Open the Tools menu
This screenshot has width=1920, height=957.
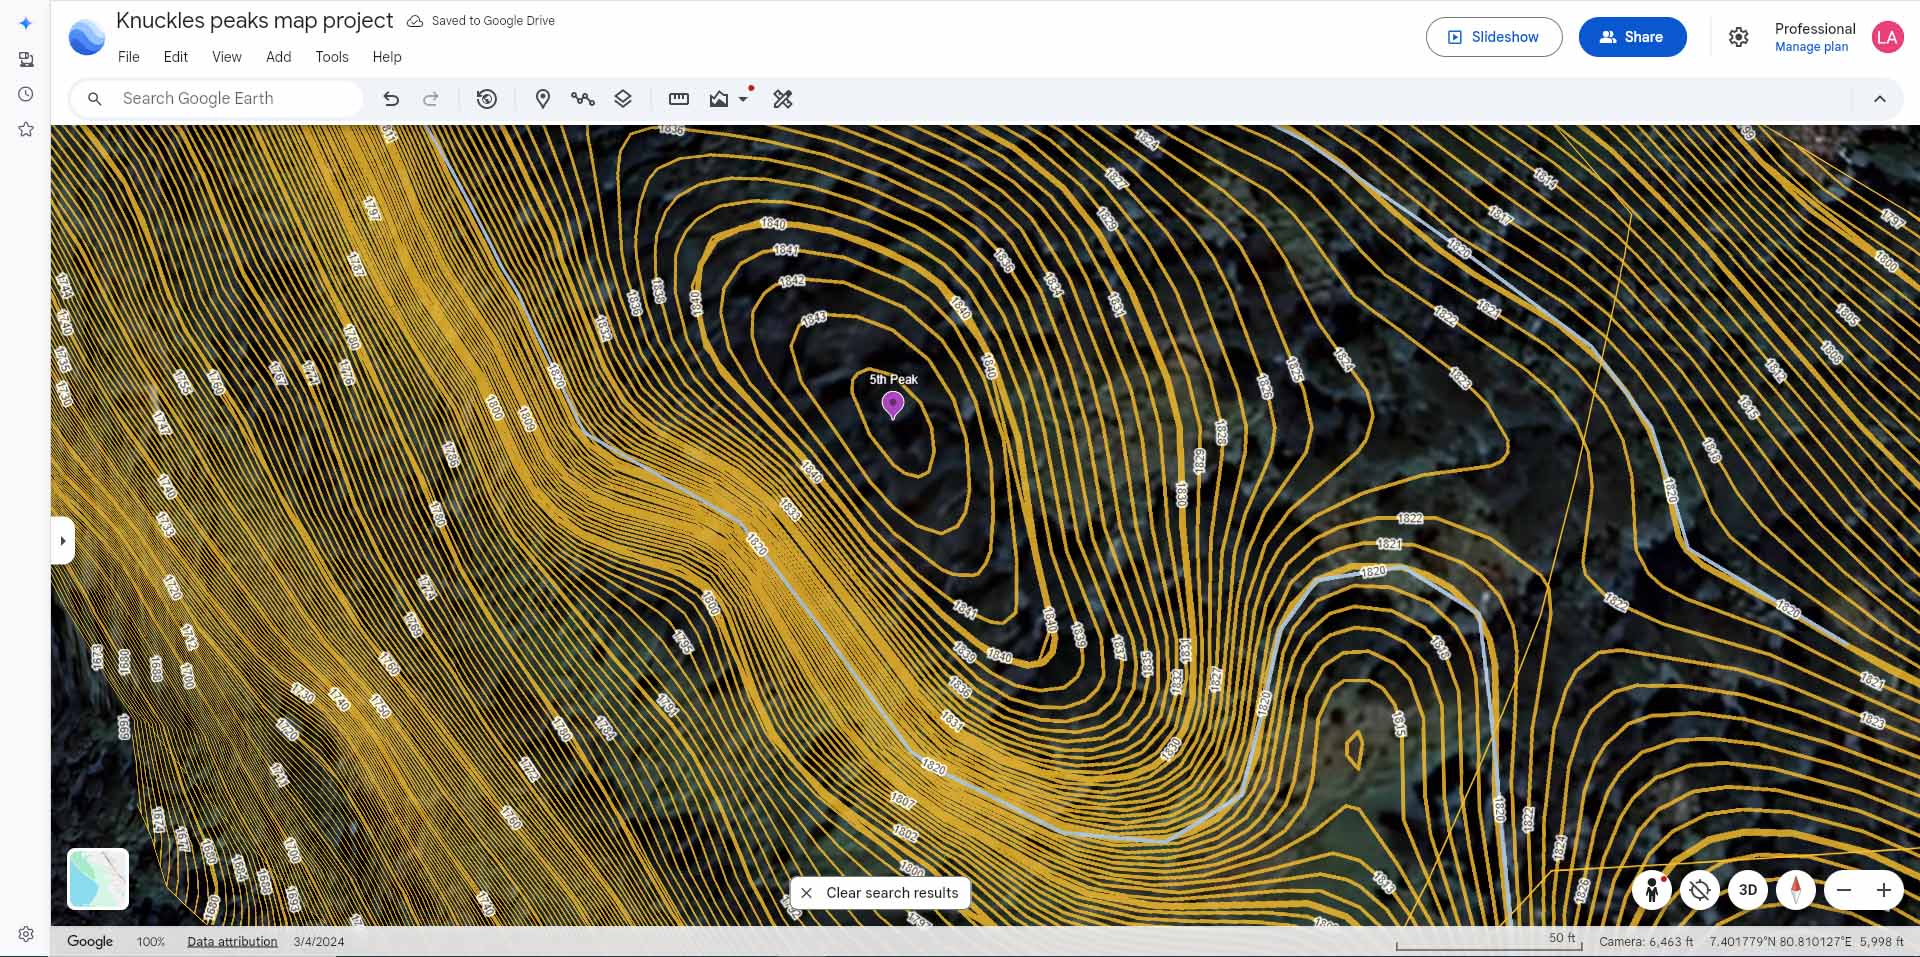(x=332, y=57)
